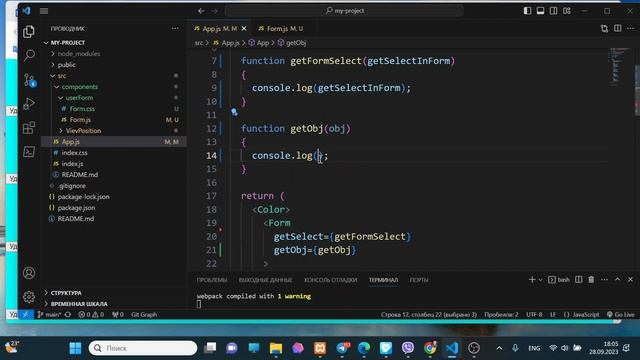
Task: Go forward with the navigation arrow
Action: [x=215, y=11]
